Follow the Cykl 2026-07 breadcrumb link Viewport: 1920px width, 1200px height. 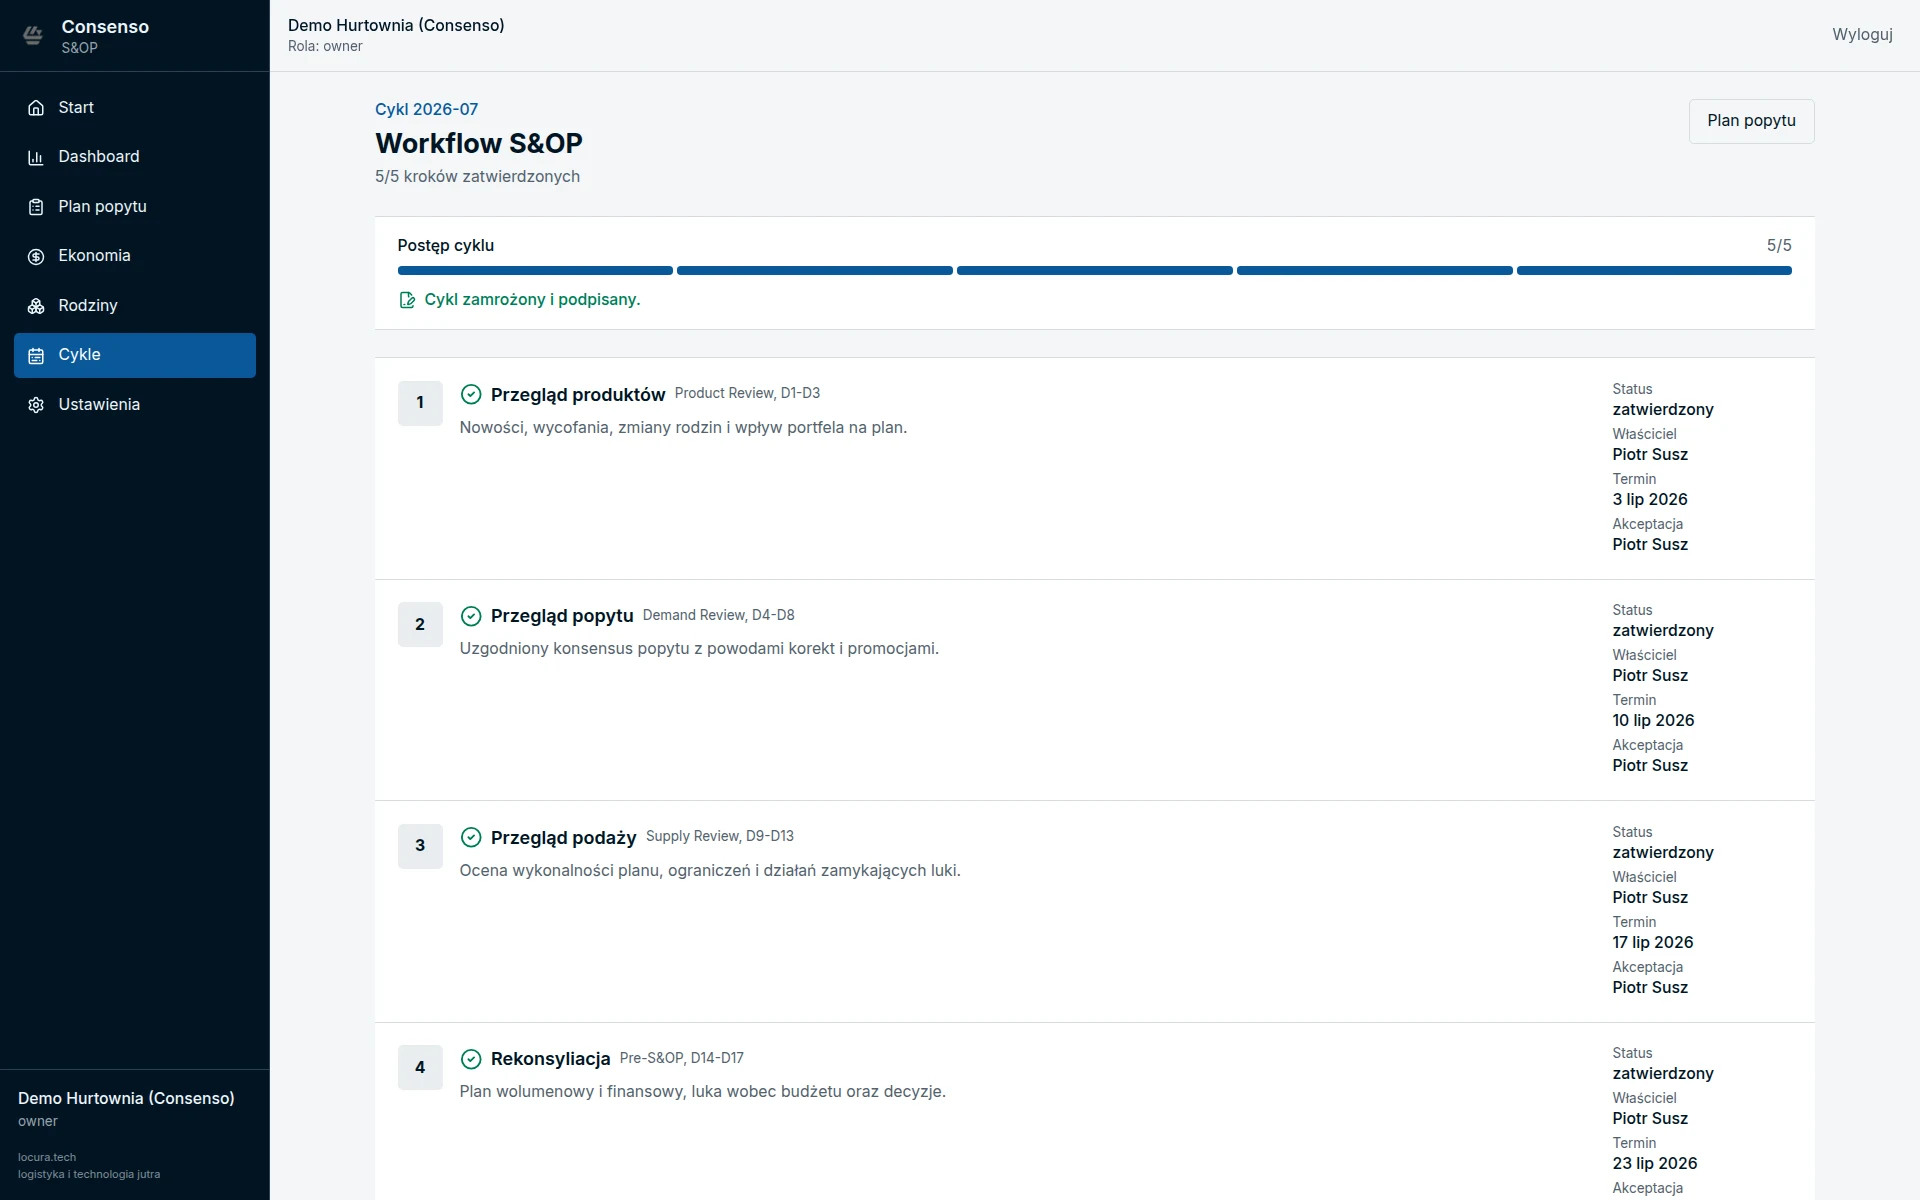pos(426,109)
